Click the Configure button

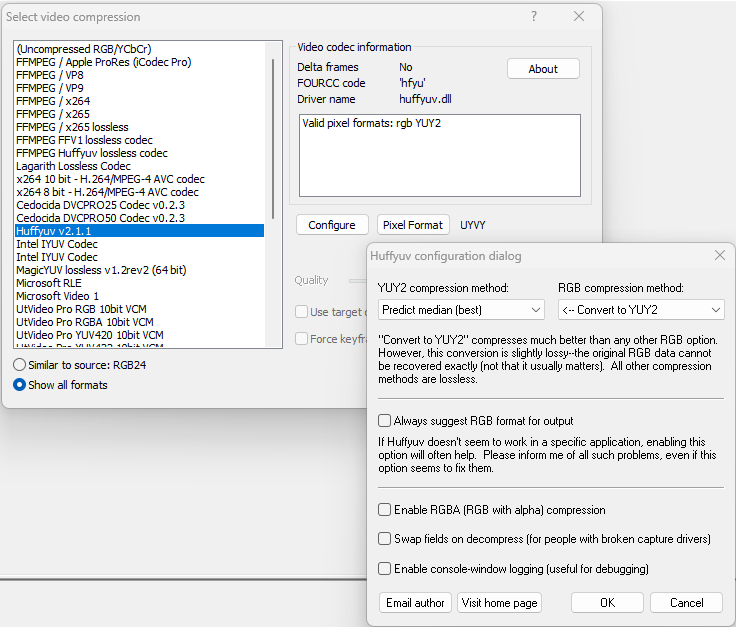point(332,225)
